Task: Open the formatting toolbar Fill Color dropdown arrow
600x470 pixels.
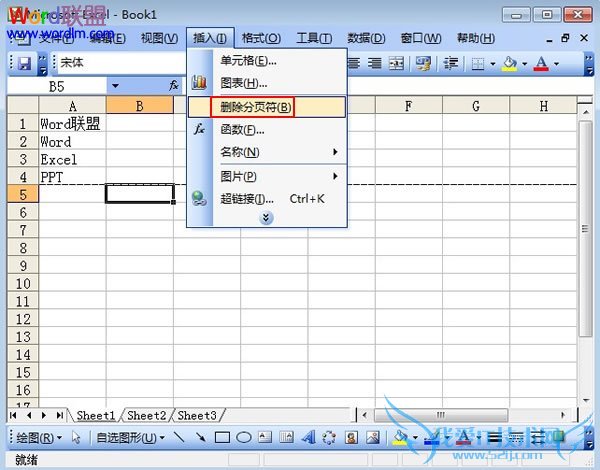Action: (x=524, y=64)
